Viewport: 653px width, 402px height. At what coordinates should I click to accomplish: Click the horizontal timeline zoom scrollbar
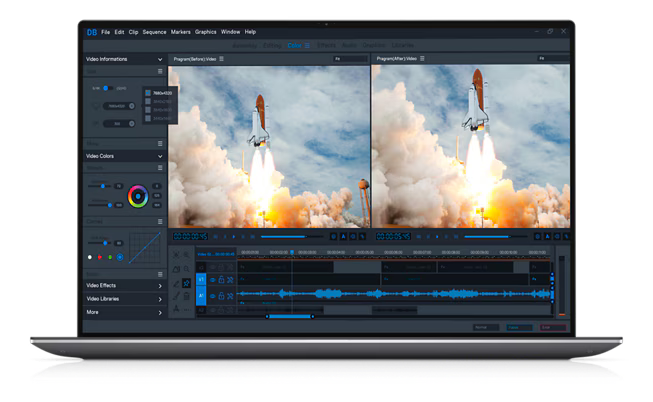pyautogui.click(x=290, y=317)
